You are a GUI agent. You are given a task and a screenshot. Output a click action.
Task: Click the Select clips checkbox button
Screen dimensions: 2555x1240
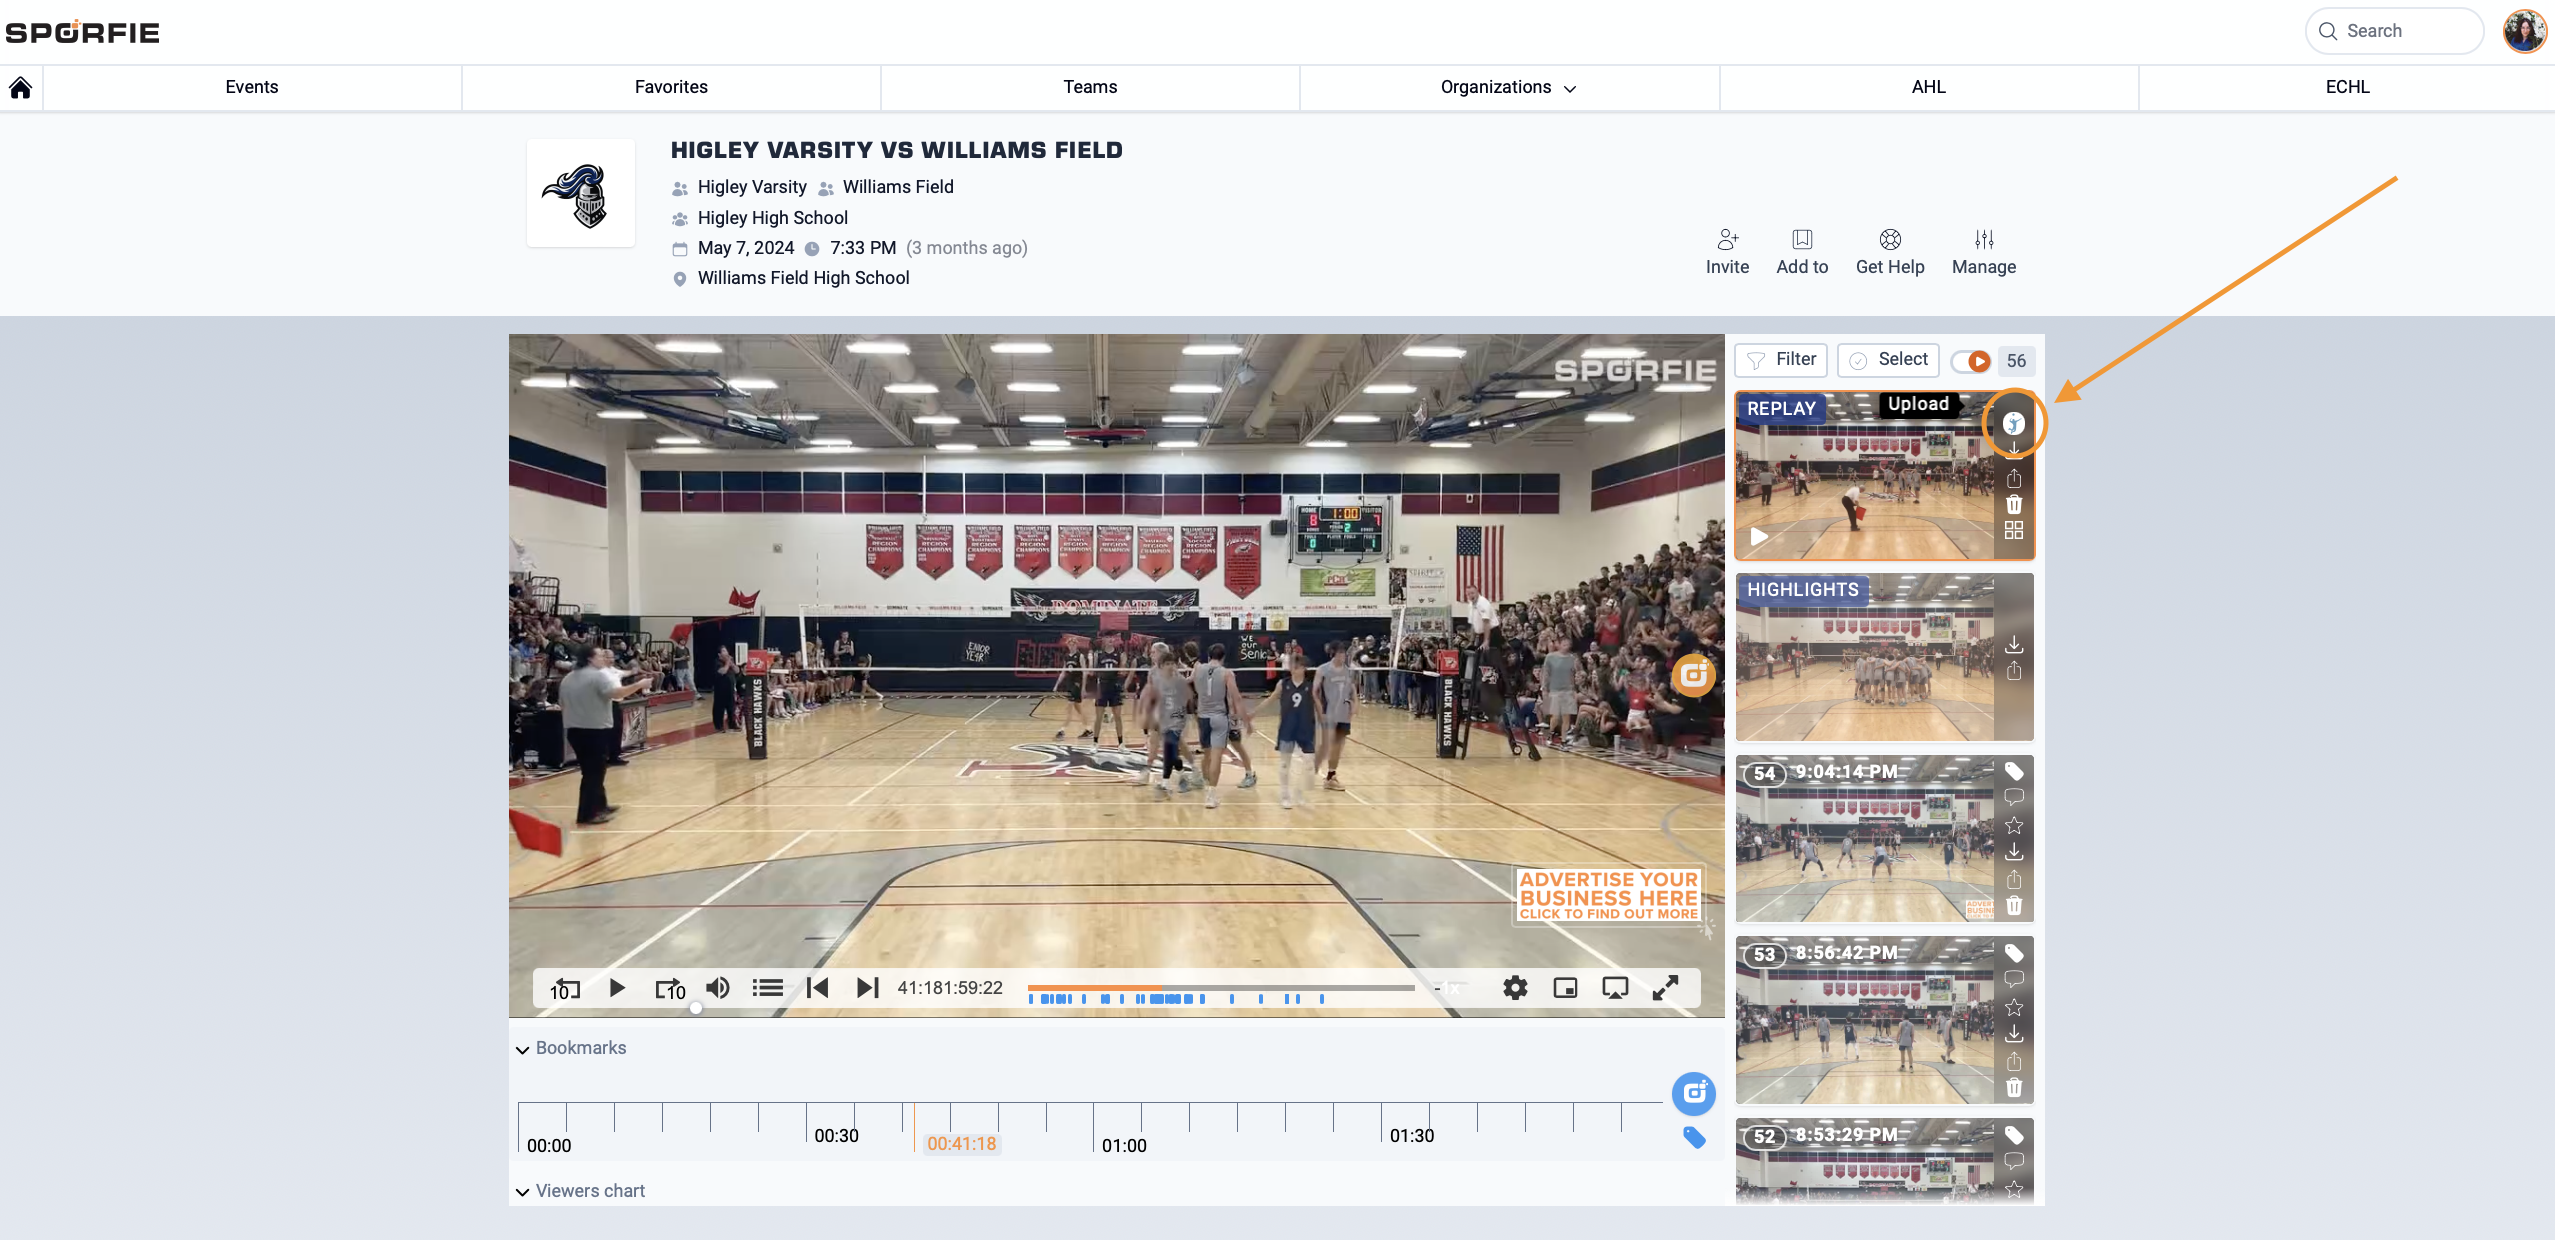1888,360
